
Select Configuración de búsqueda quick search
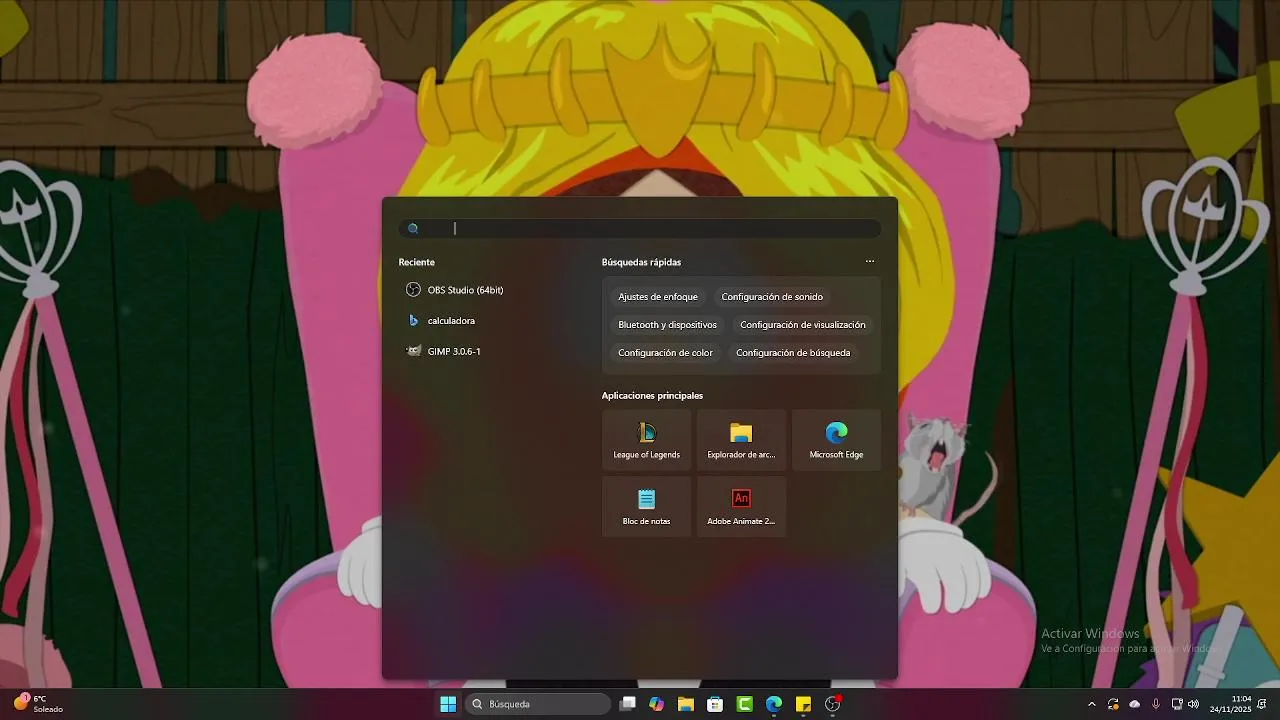[x=793, y=353]
